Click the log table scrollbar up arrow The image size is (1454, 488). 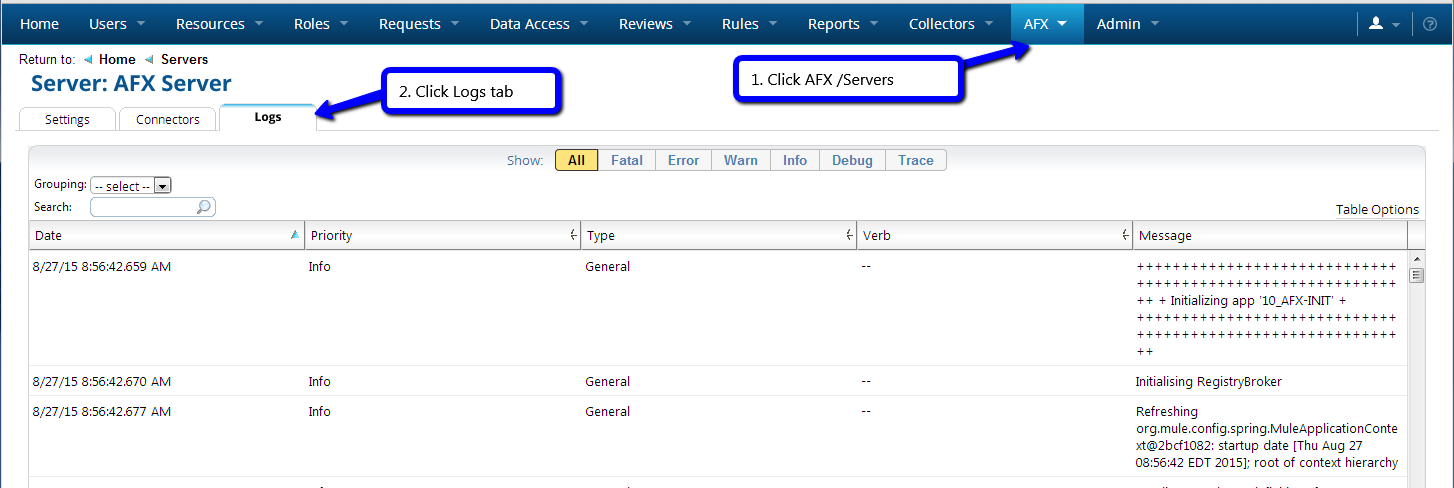1416,260
